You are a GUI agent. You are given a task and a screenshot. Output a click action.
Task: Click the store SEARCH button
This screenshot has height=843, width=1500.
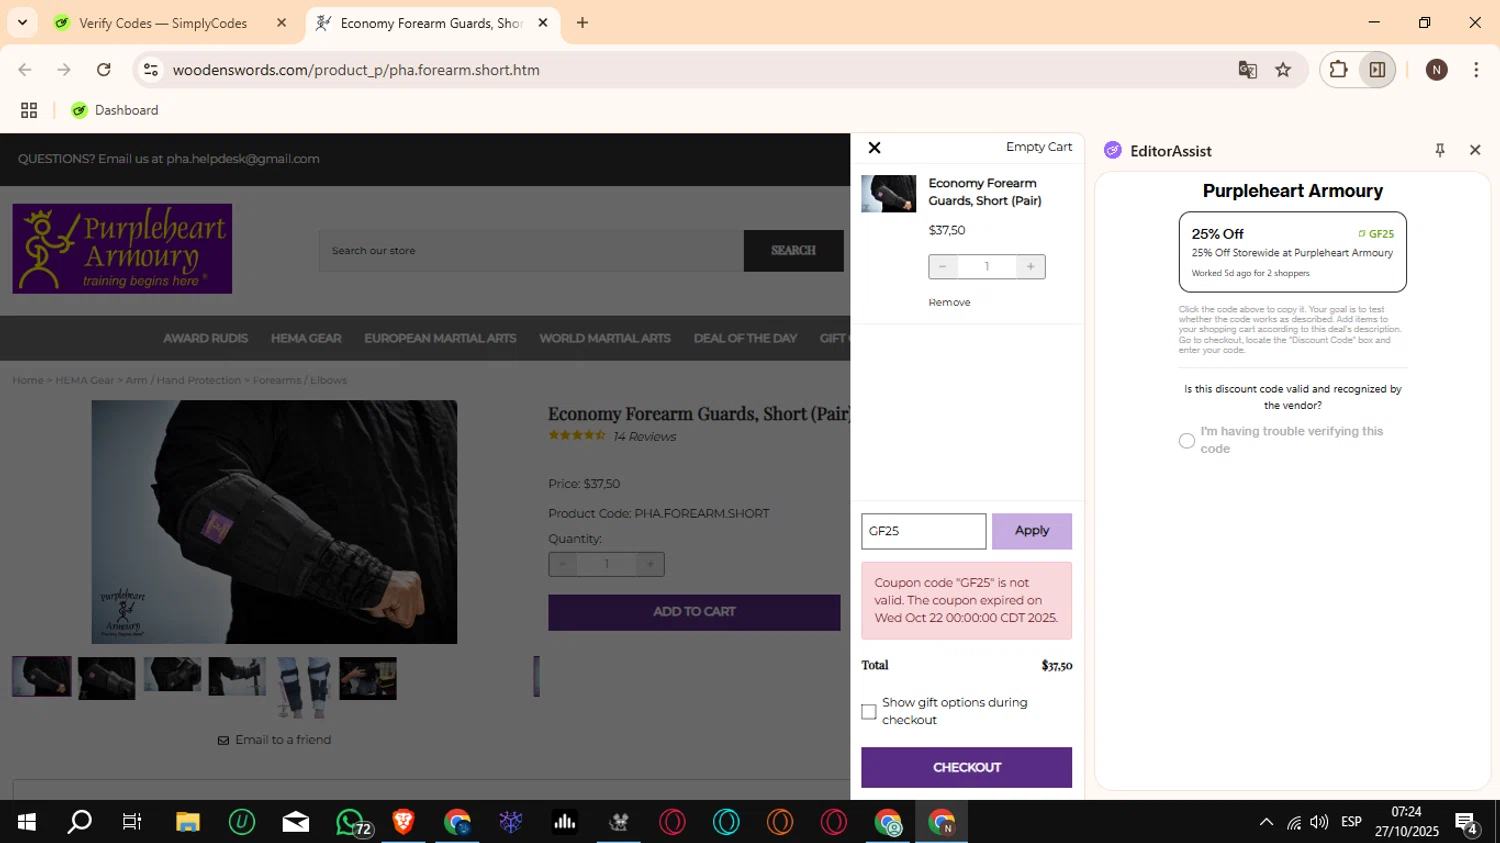pos(793,251)
